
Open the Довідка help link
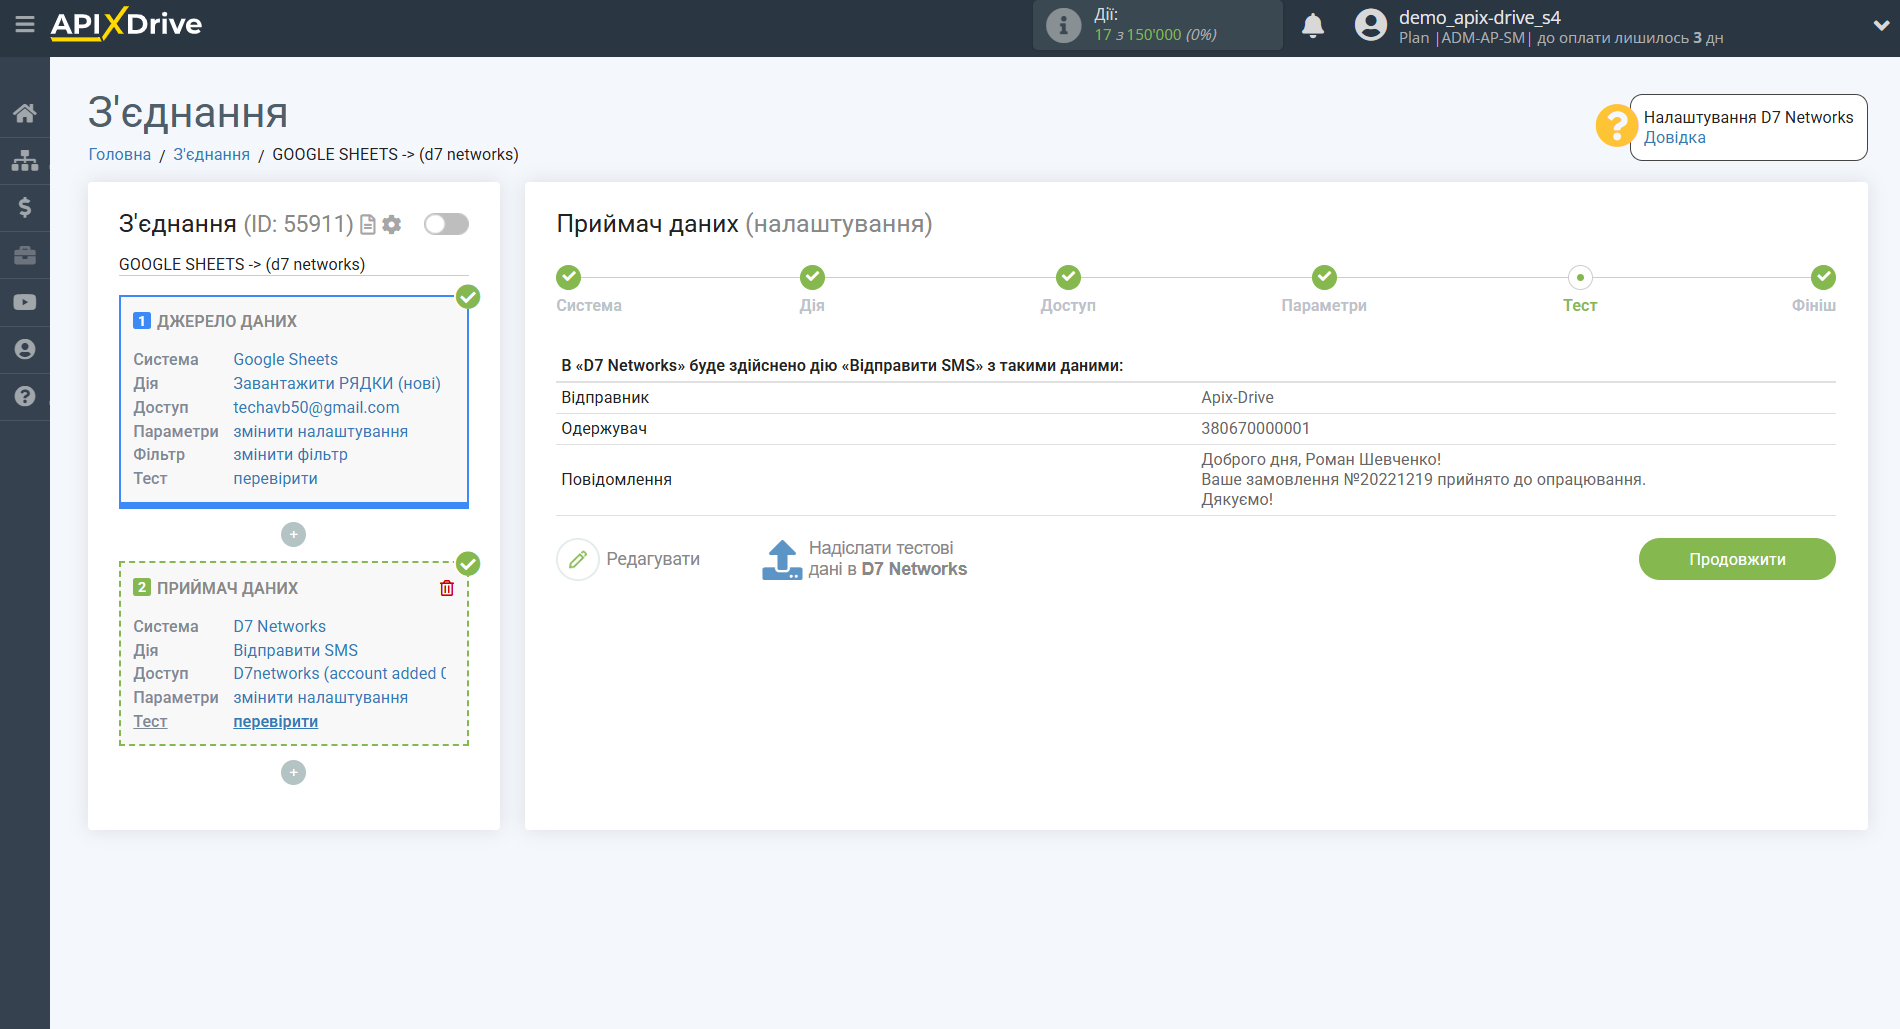click(x=1674, y=138)
